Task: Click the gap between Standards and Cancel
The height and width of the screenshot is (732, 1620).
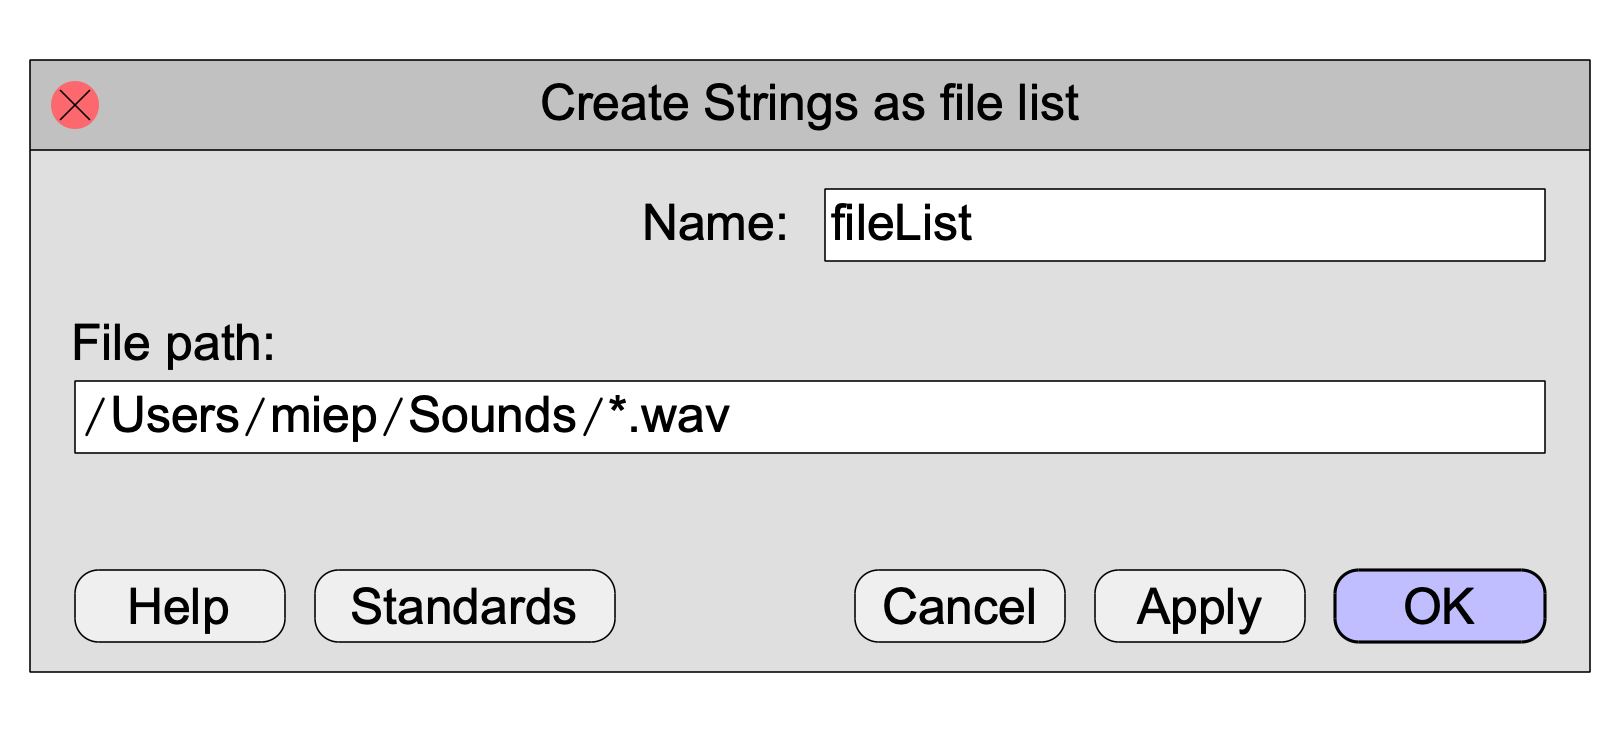Action: [735, 606]
